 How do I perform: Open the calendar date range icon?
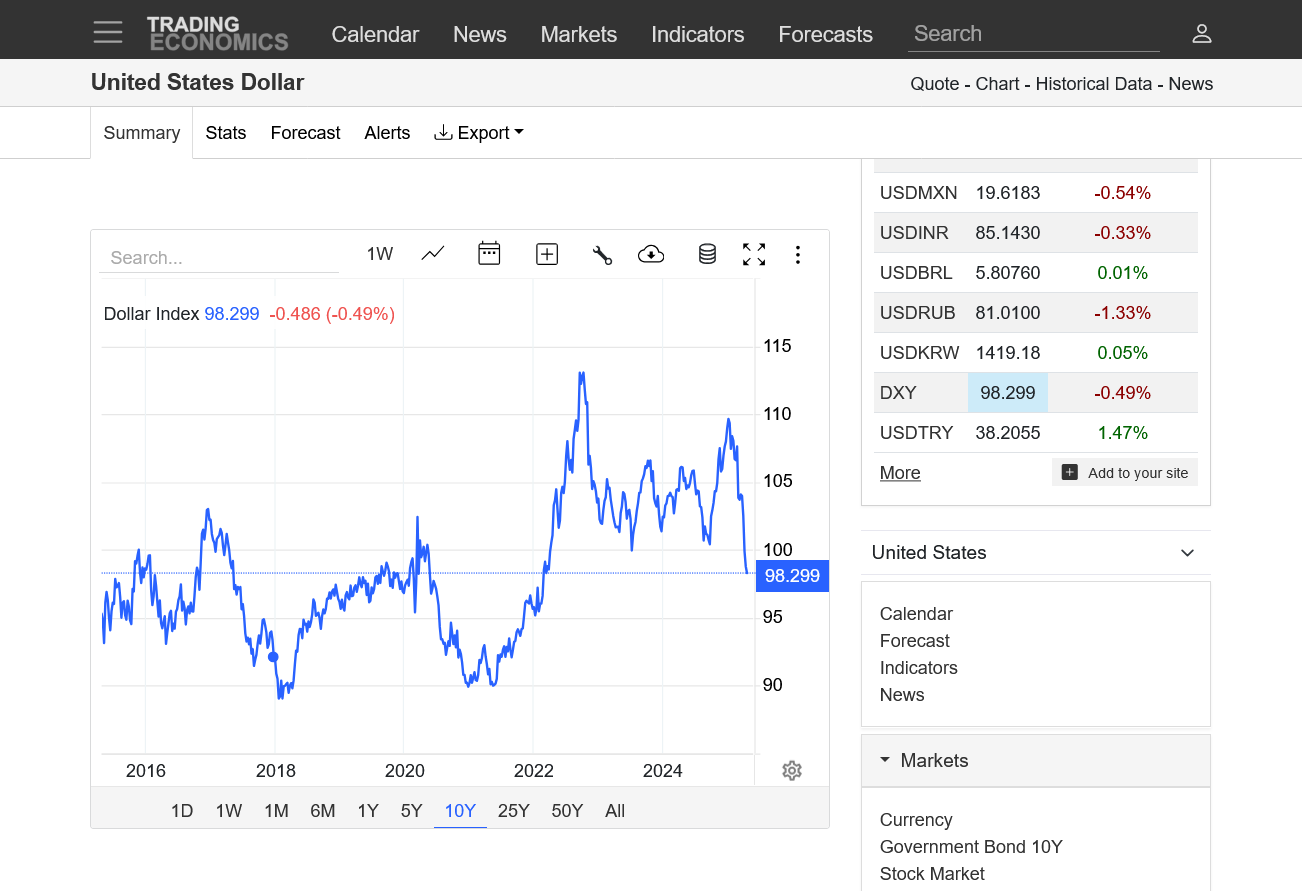[489, 254]
